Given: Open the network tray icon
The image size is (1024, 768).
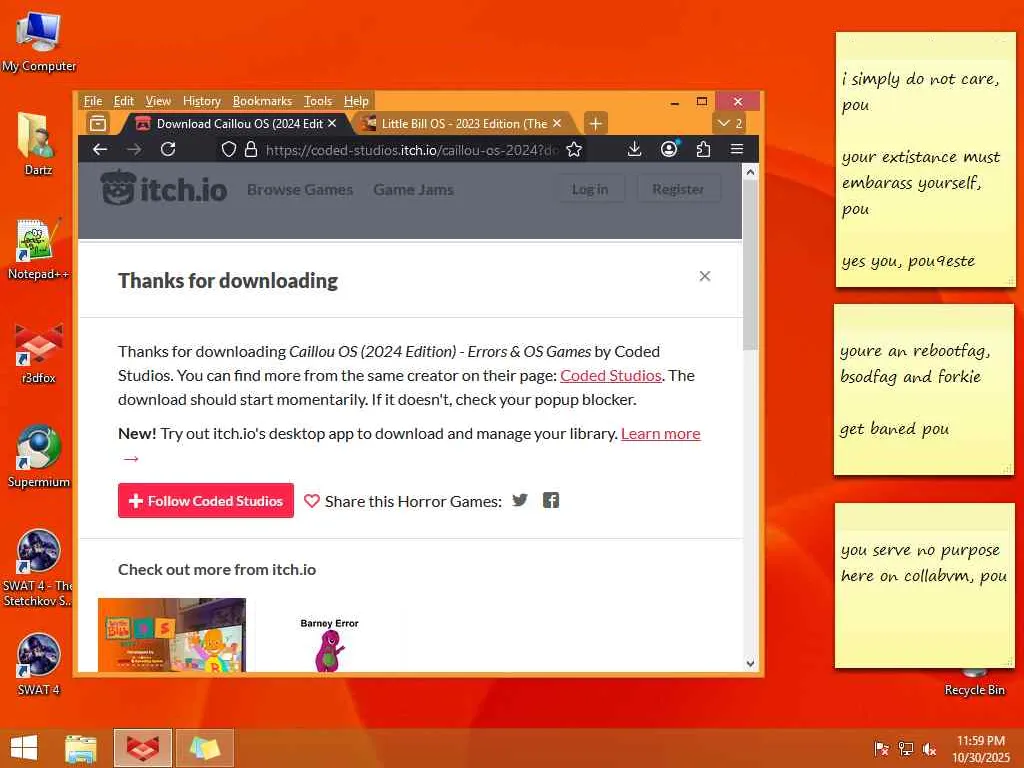Looking at the screenshot, I should pos(906,748).
